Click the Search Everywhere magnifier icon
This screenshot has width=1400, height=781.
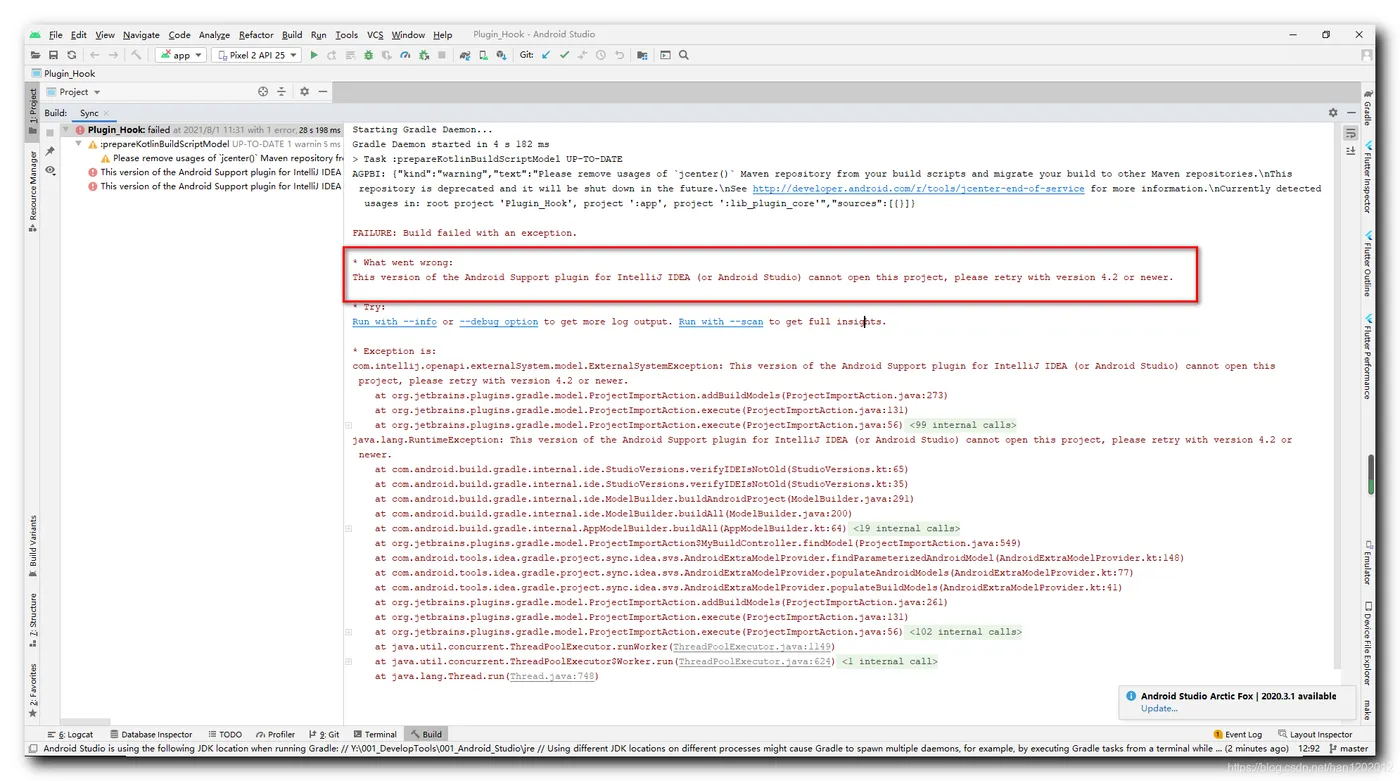[x=684, y=55]
